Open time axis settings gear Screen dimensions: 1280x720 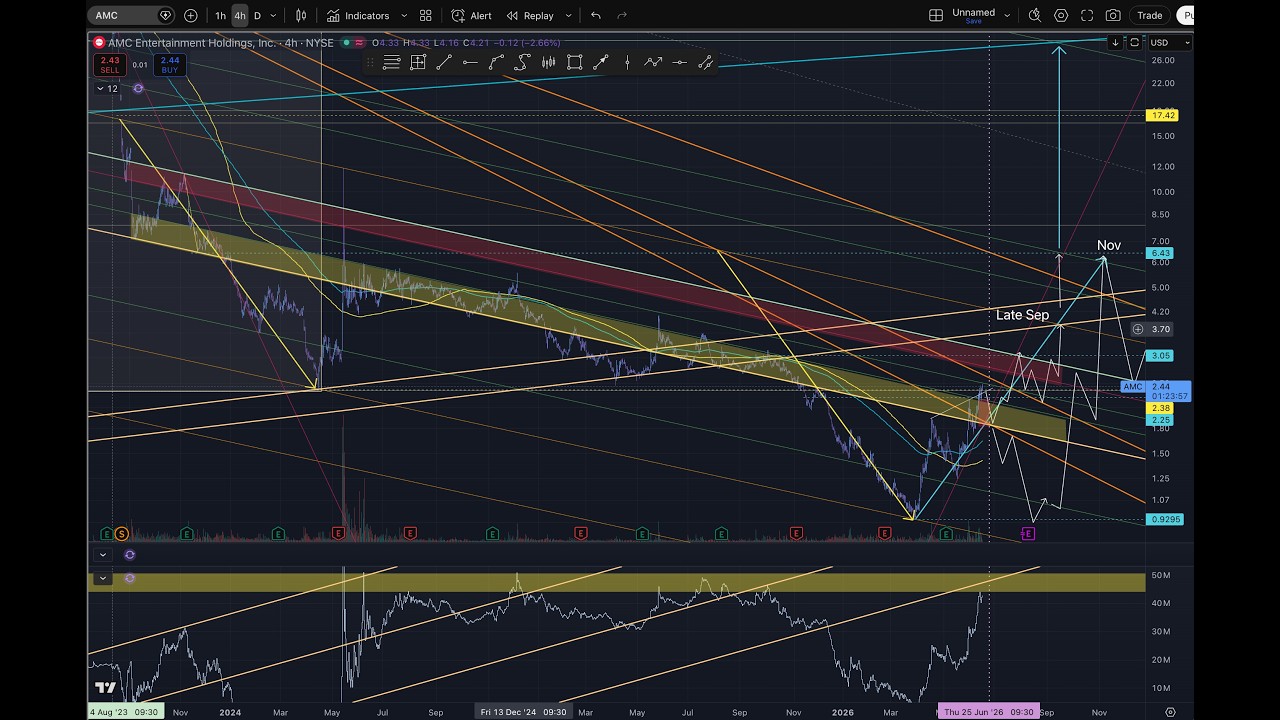1170,712
